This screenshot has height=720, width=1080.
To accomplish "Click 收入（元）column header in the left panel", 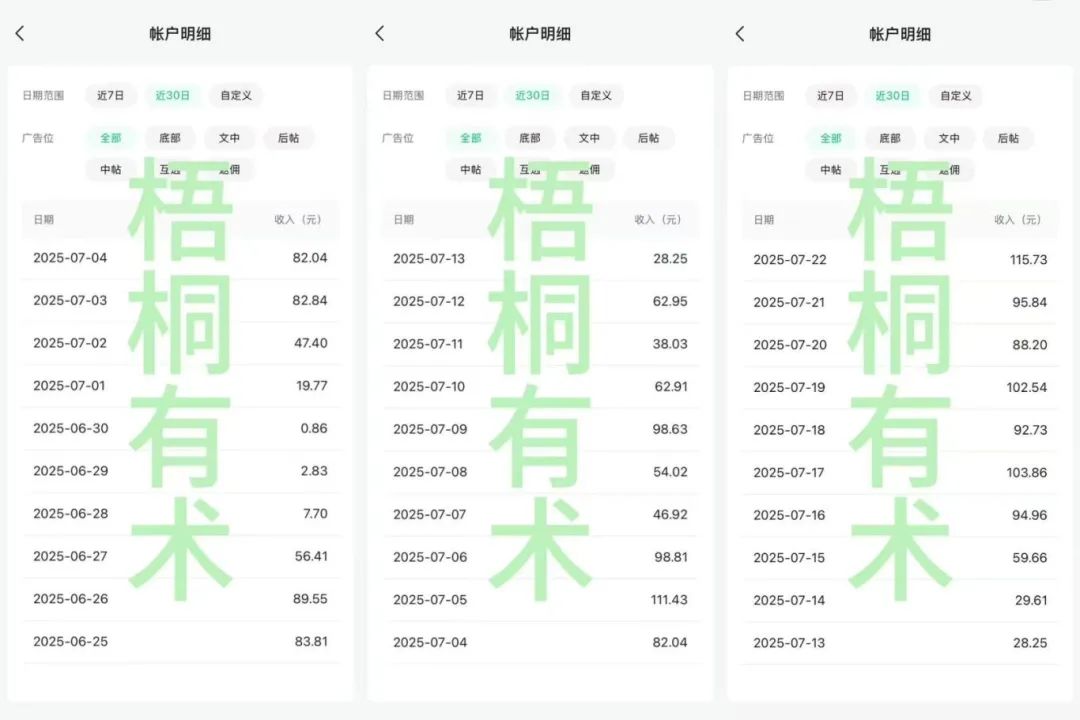I will (x=301, y=220).
